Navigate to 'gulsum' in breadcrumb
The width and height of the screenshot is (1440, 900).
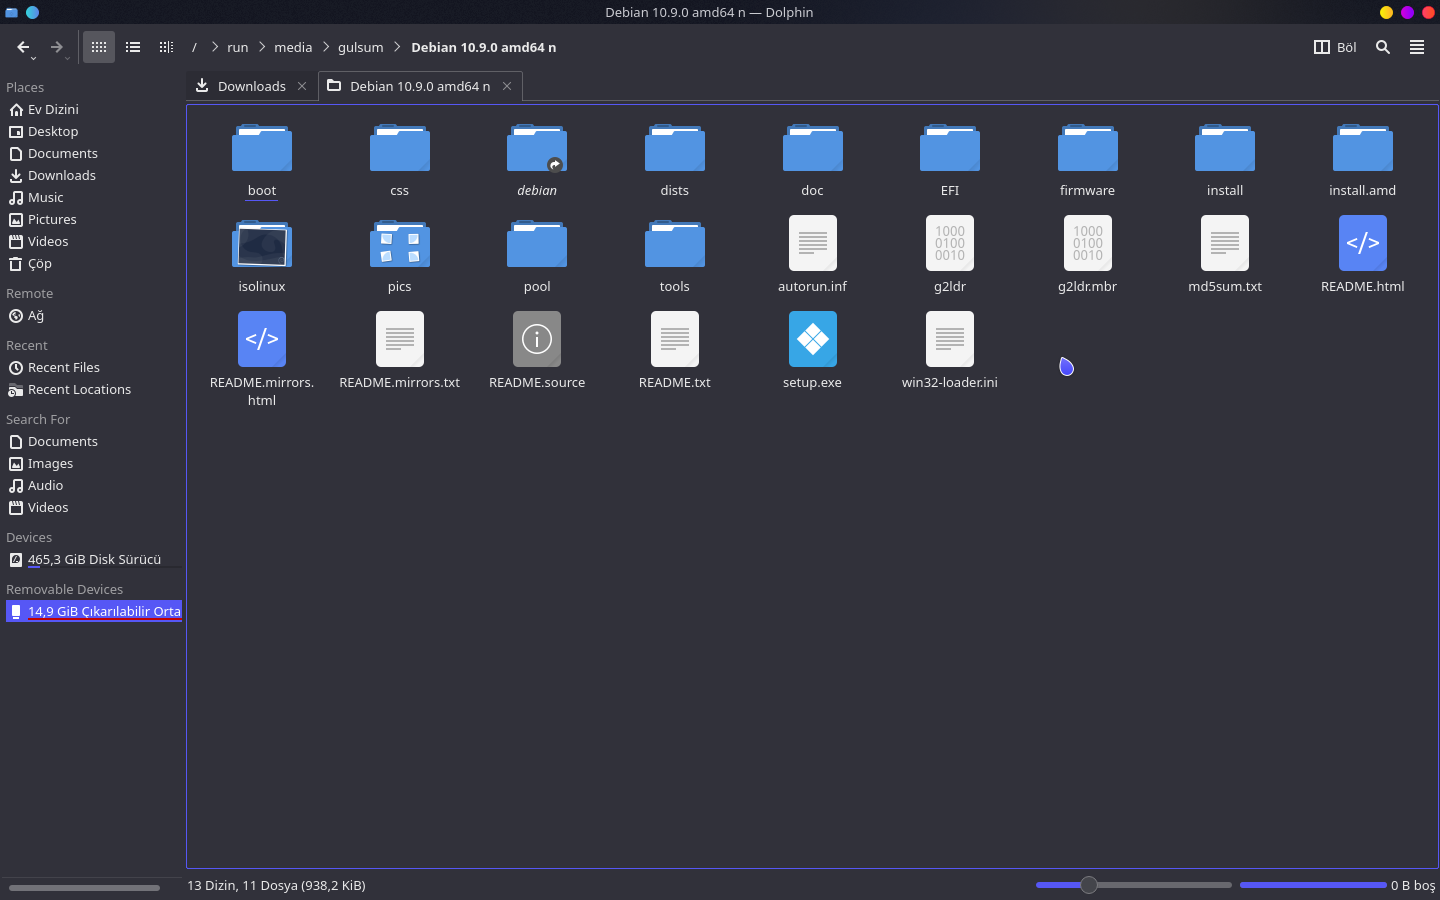[361, 47]
